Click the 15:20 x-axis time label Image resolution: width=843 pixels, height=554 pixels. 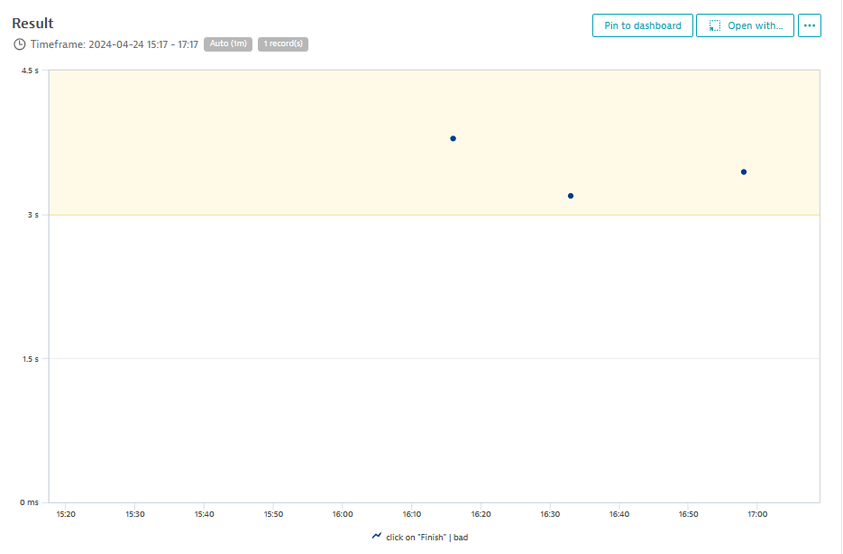coord(65,514)
